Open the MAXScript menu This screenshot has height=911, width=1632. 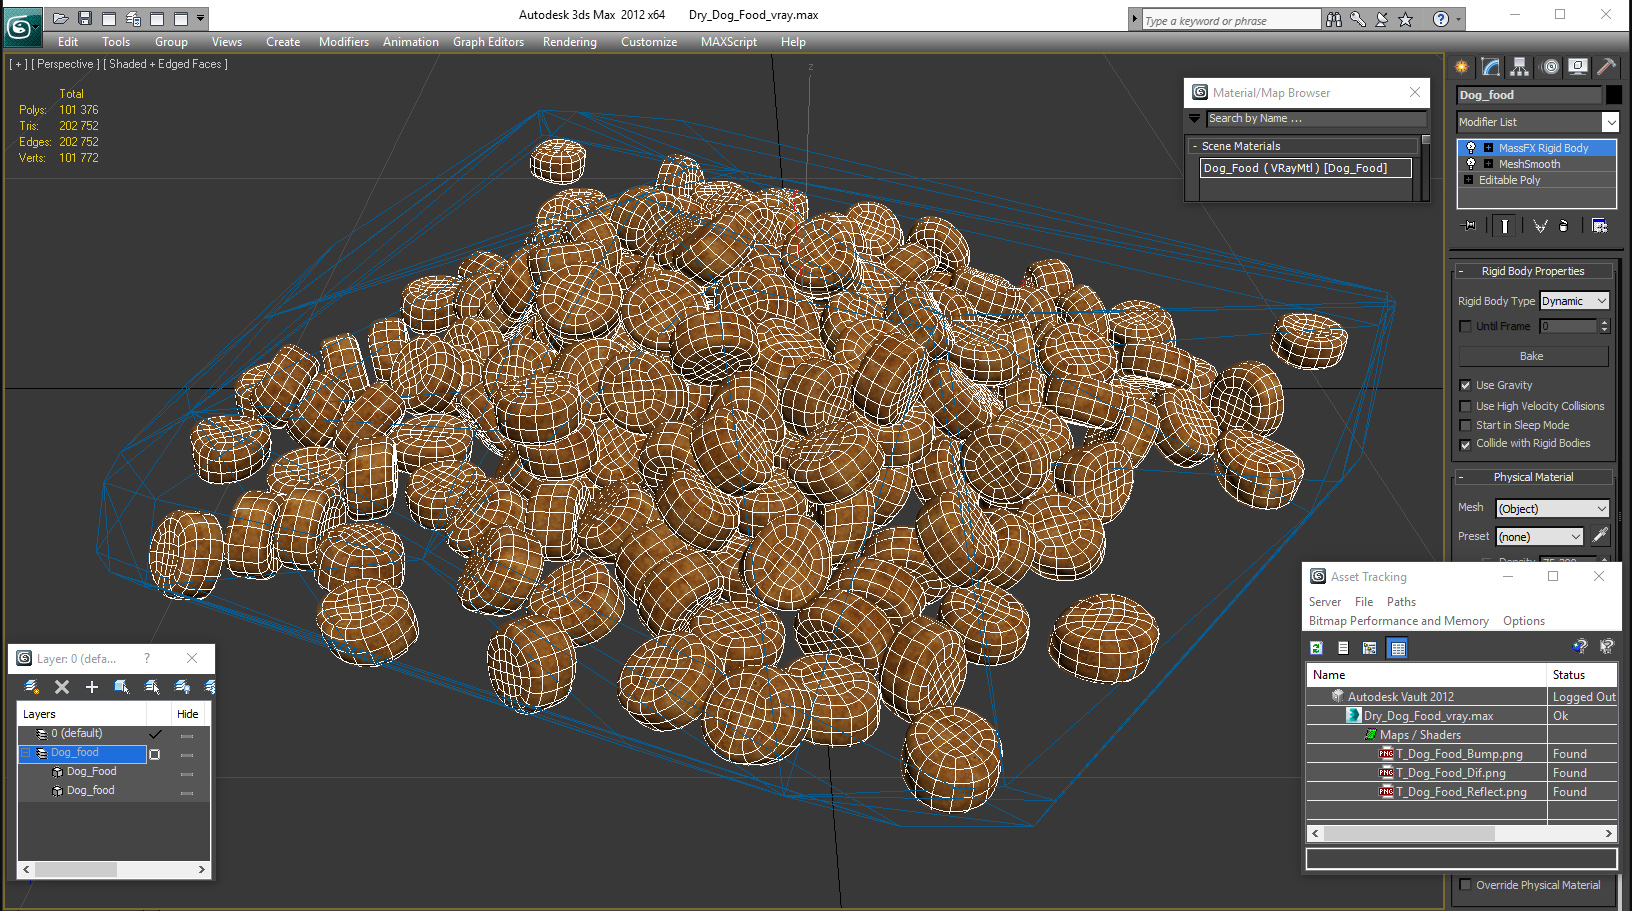728,42
